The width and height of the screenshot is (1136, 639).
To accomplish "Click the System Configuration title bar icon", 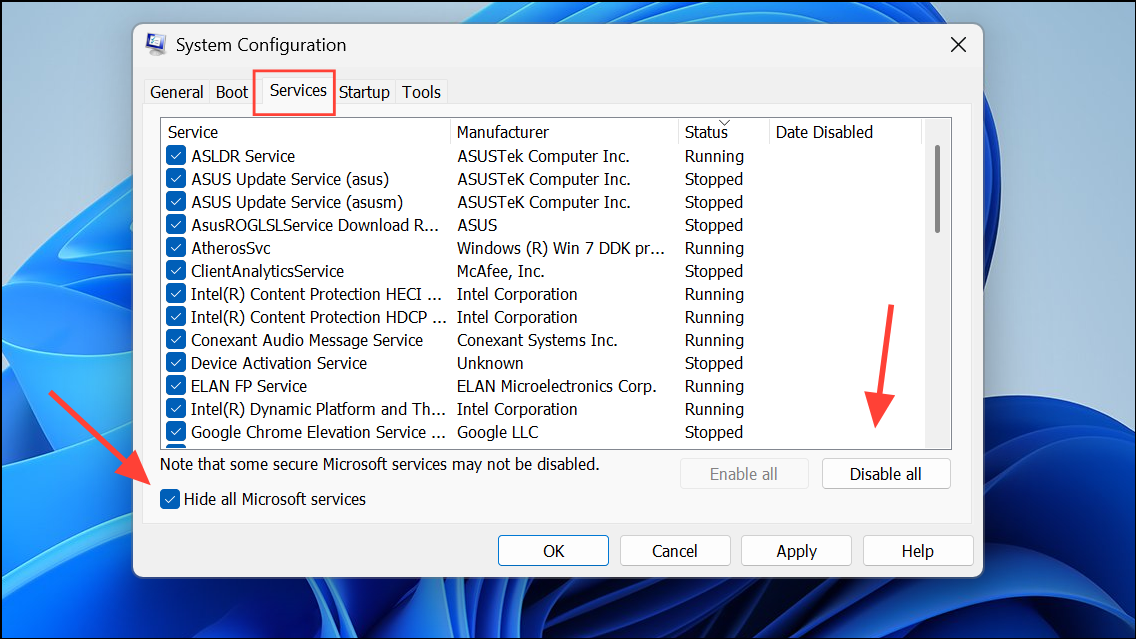I will point(156,44).
